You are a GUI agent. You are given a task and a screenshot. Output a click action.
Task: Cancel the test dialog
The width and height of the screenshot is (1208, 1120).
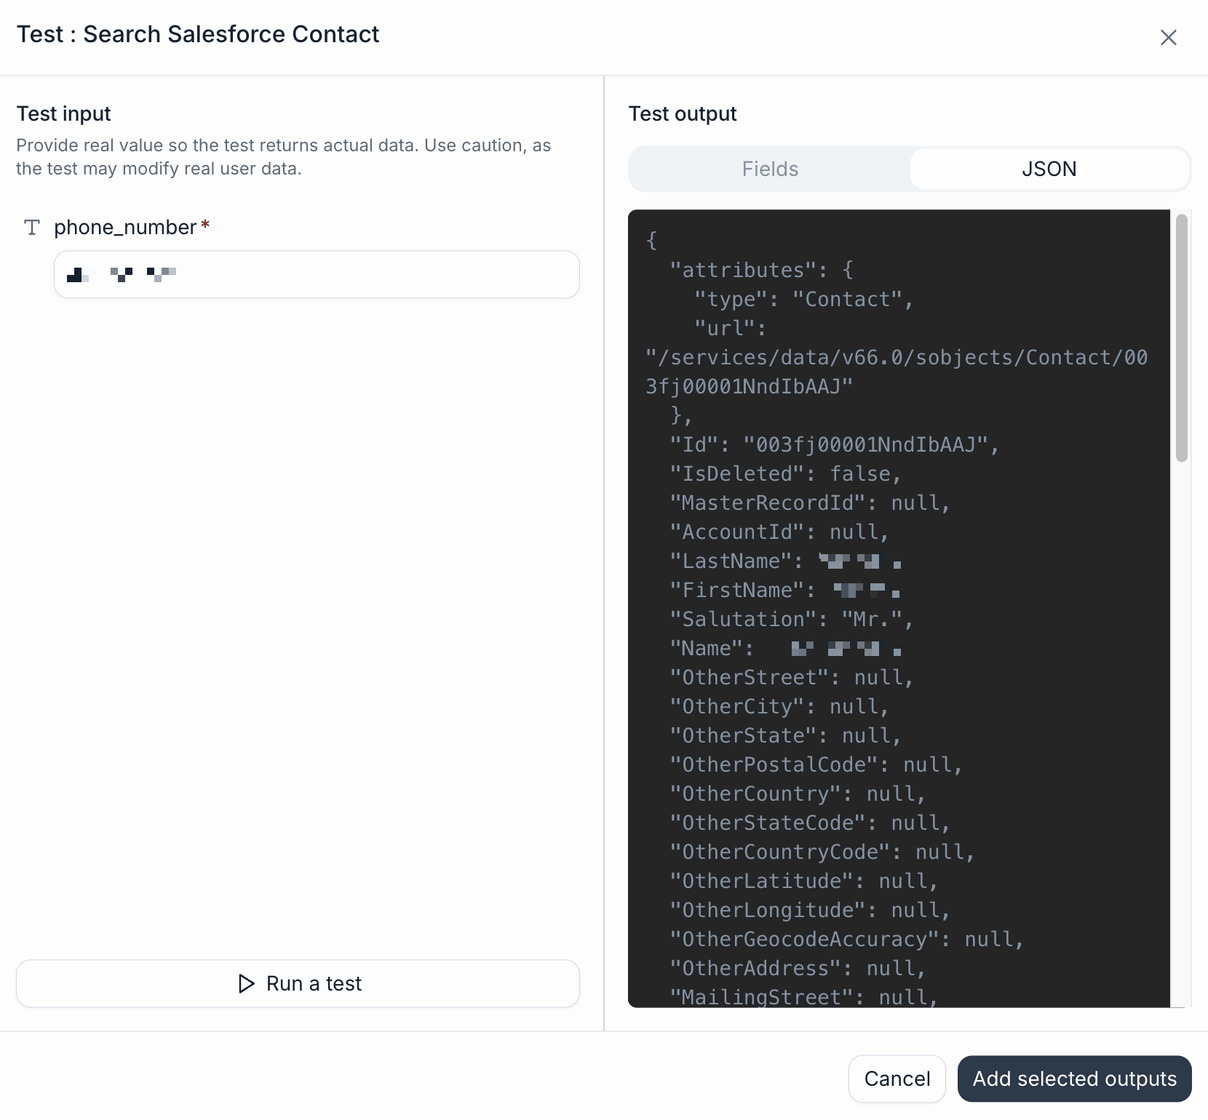(x=897, y=1079)
